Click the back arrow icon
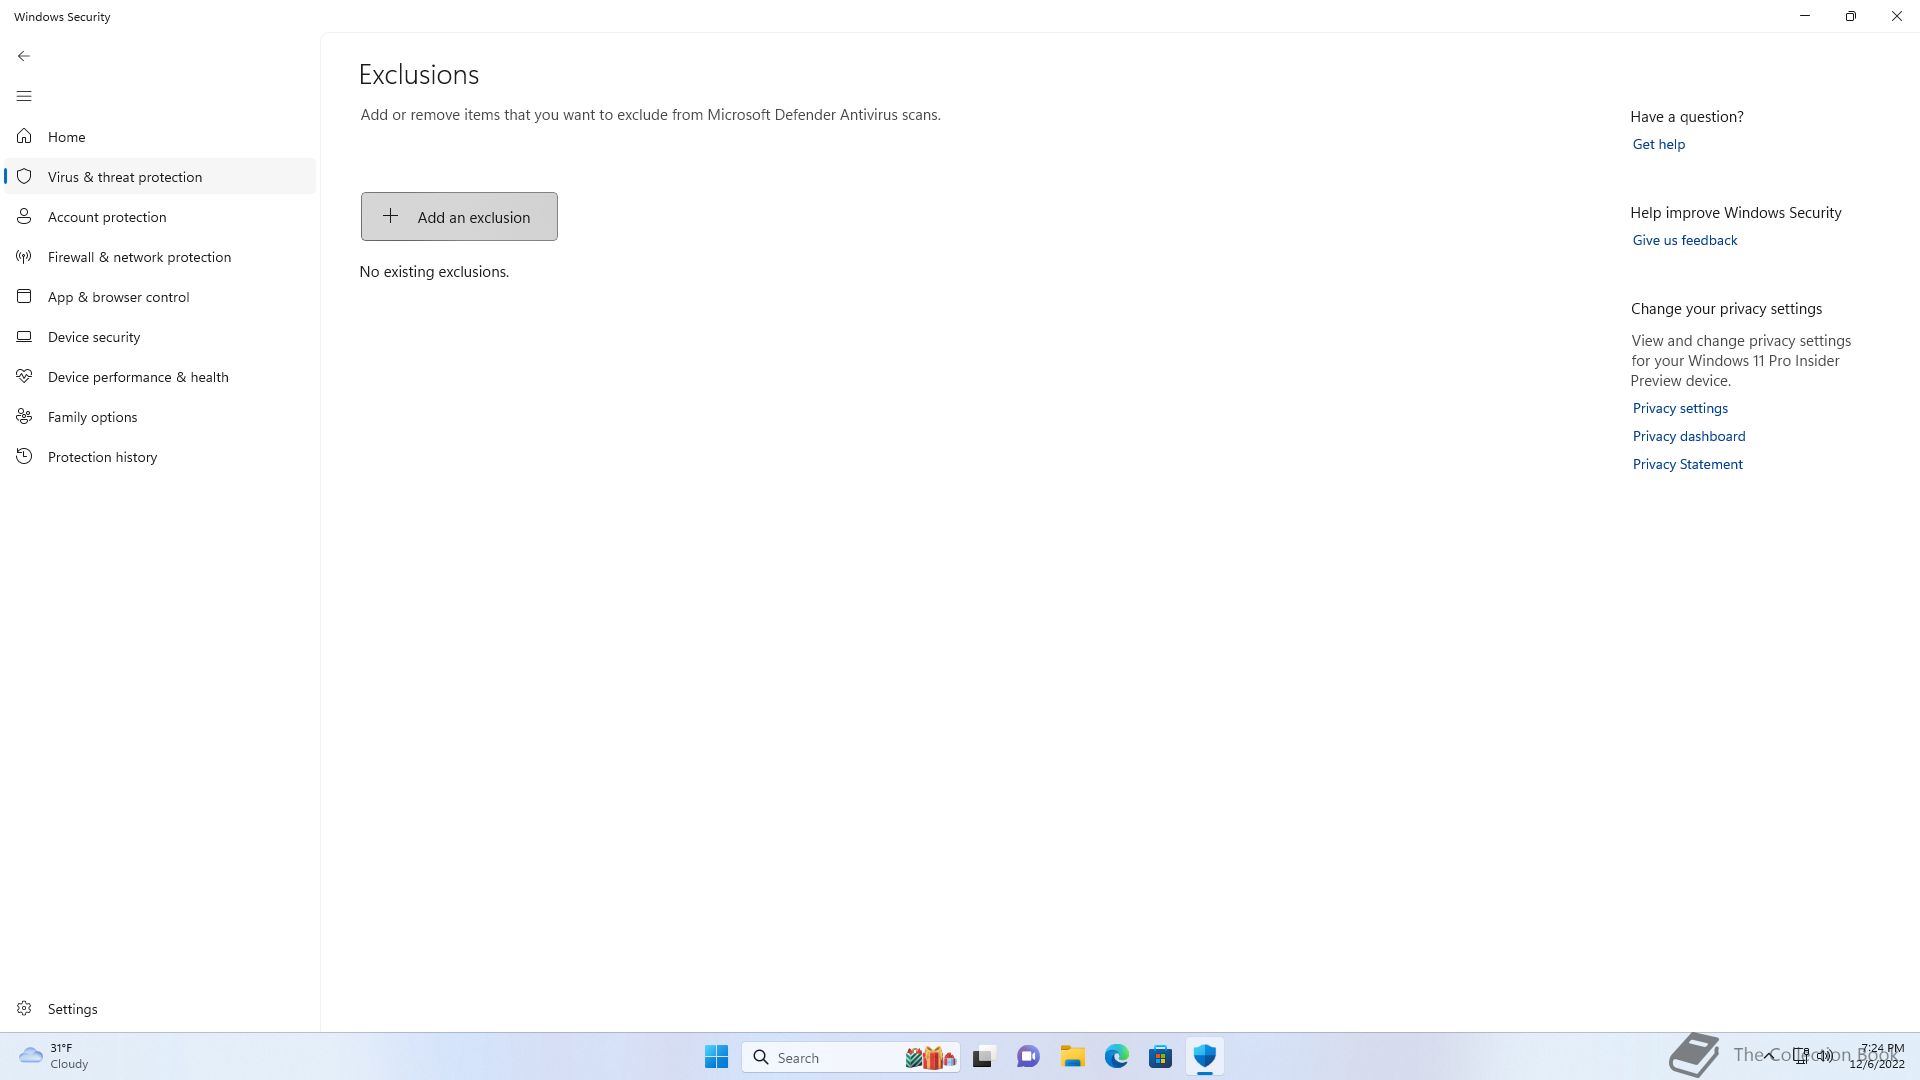The width and height of the screenshot is (1920, 1080). 24,56
